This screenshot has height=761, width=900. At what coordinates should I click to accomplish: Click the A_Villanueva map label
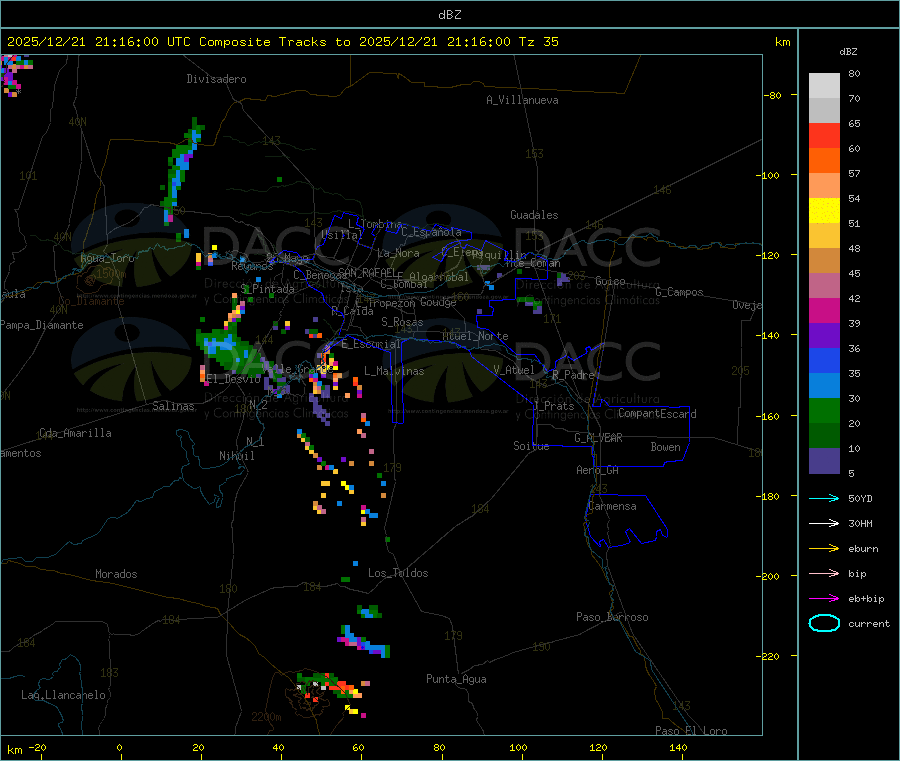point(522,100)
